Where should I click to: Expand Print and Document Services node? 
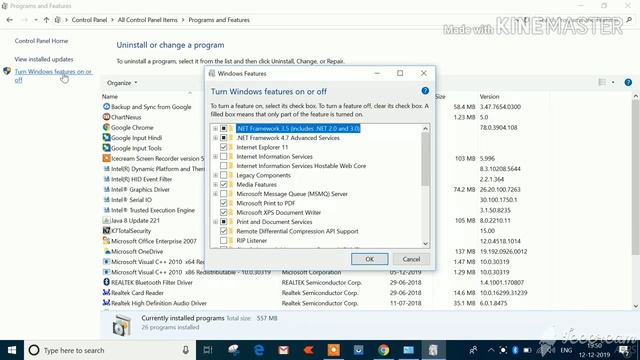pyautogui.click(x=215, y=222)
